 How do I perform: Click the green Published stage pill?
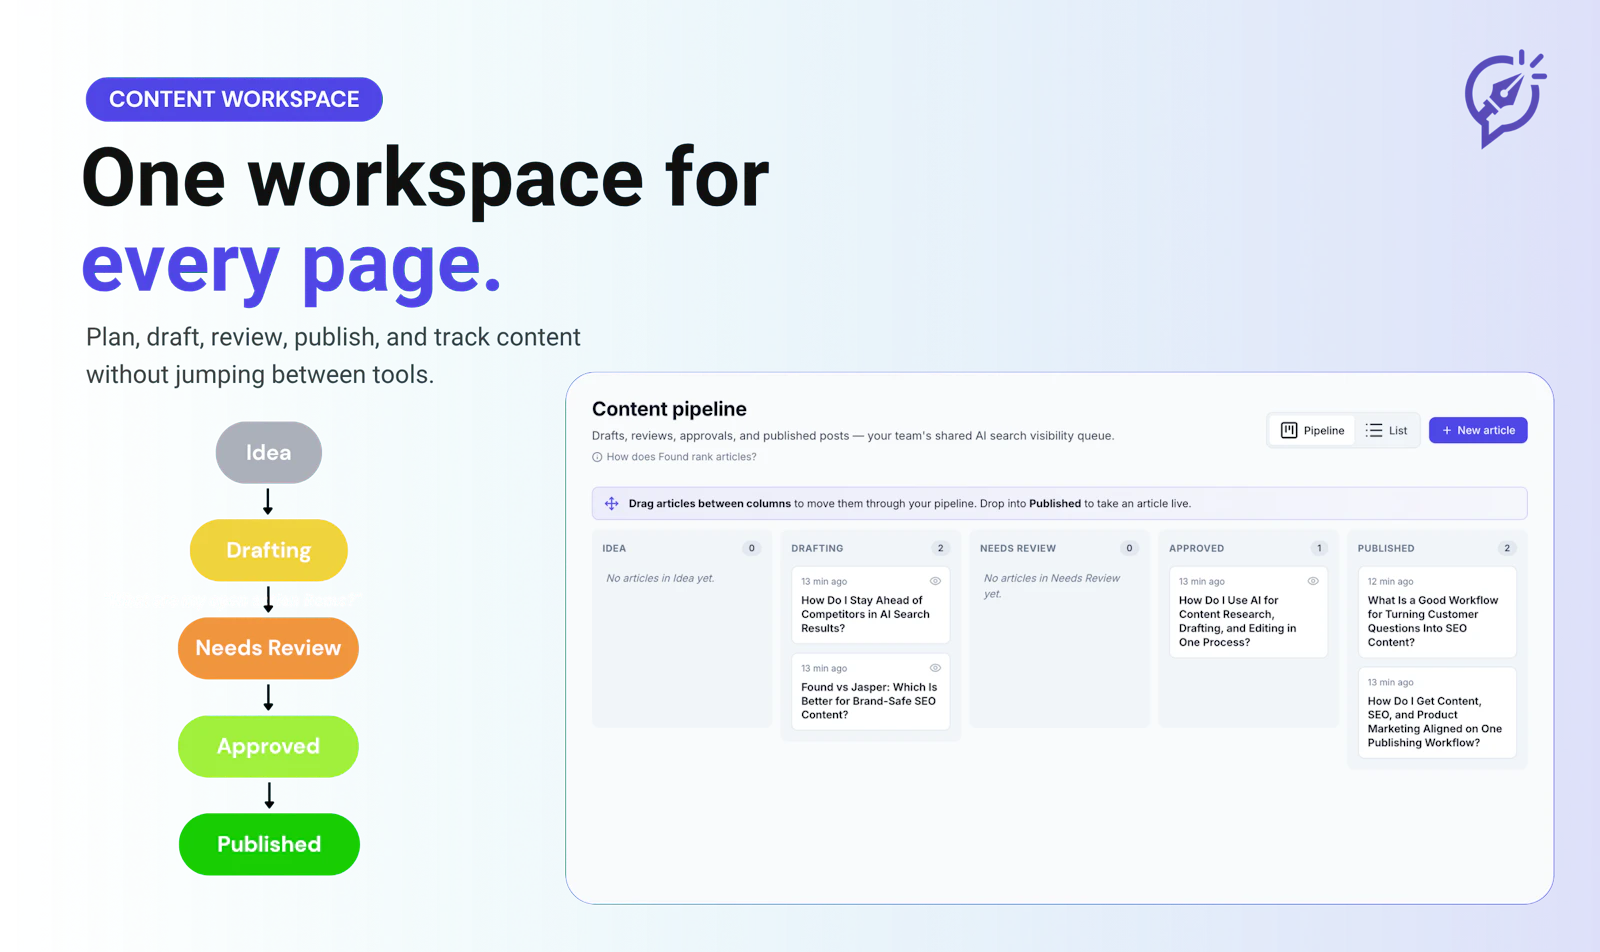(x=269, y=844)
